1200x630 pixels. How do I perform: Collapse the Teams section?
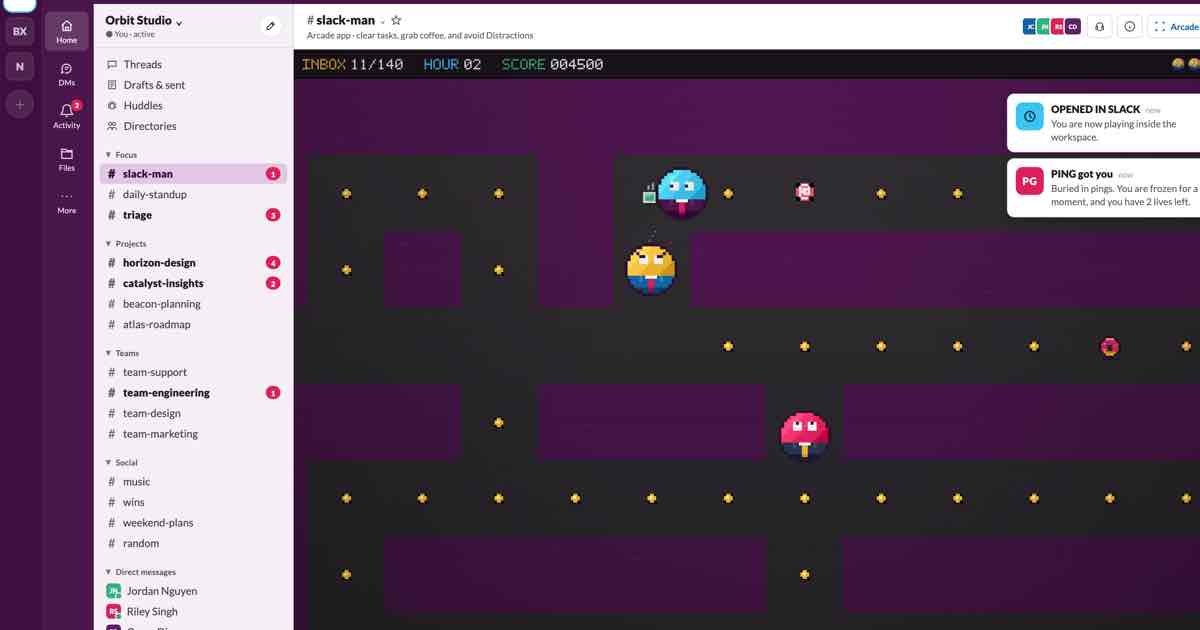pos(122,353)
